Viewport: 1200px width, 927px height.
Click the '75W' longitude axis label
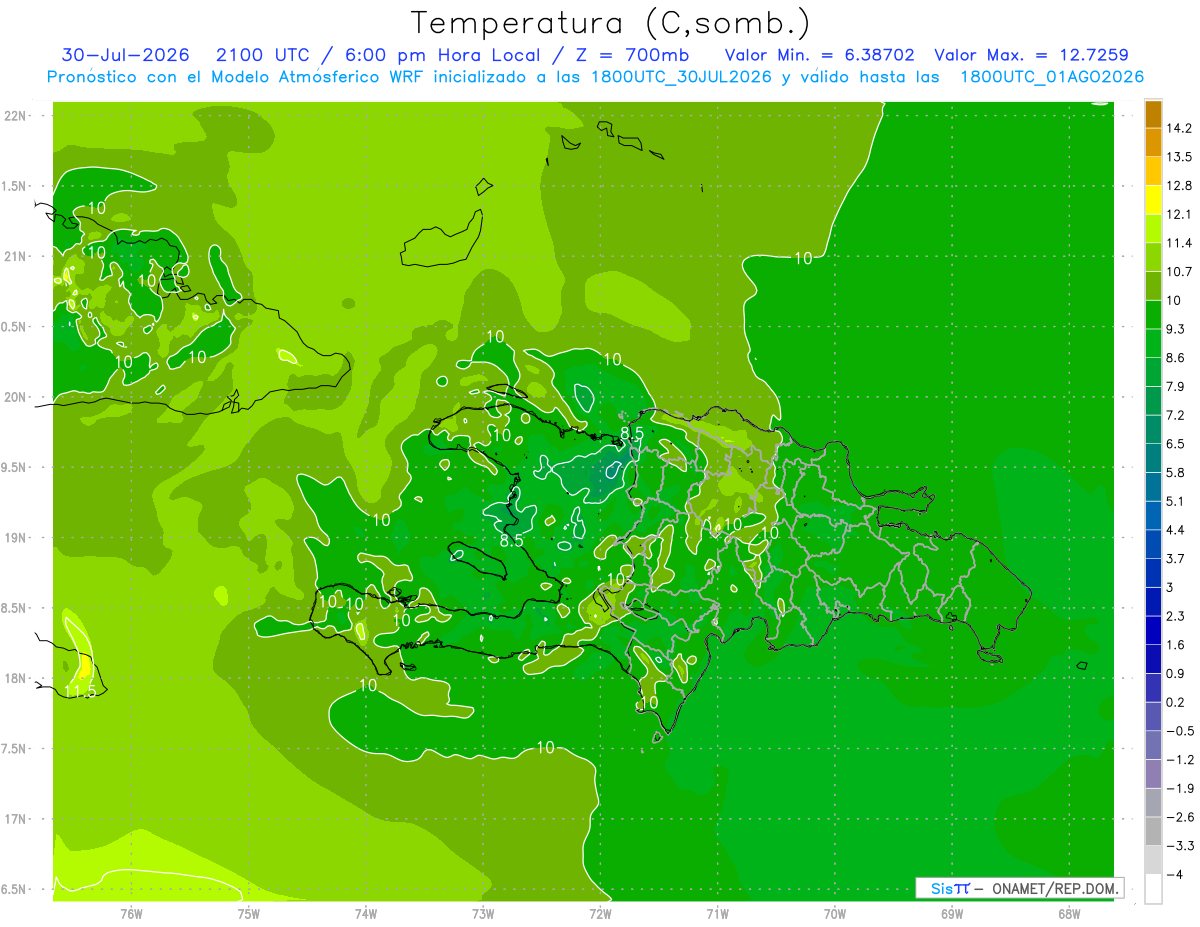249,914
